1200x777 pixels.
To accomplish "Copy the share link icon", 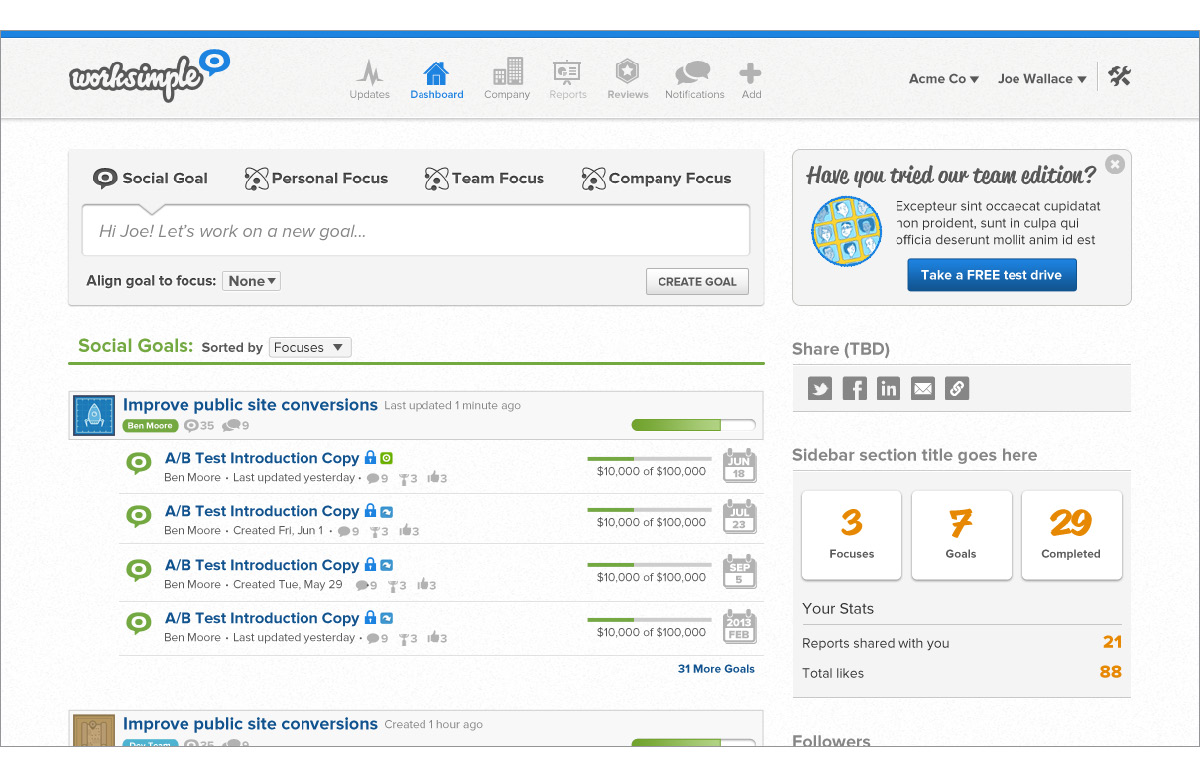I will (957, 389).
